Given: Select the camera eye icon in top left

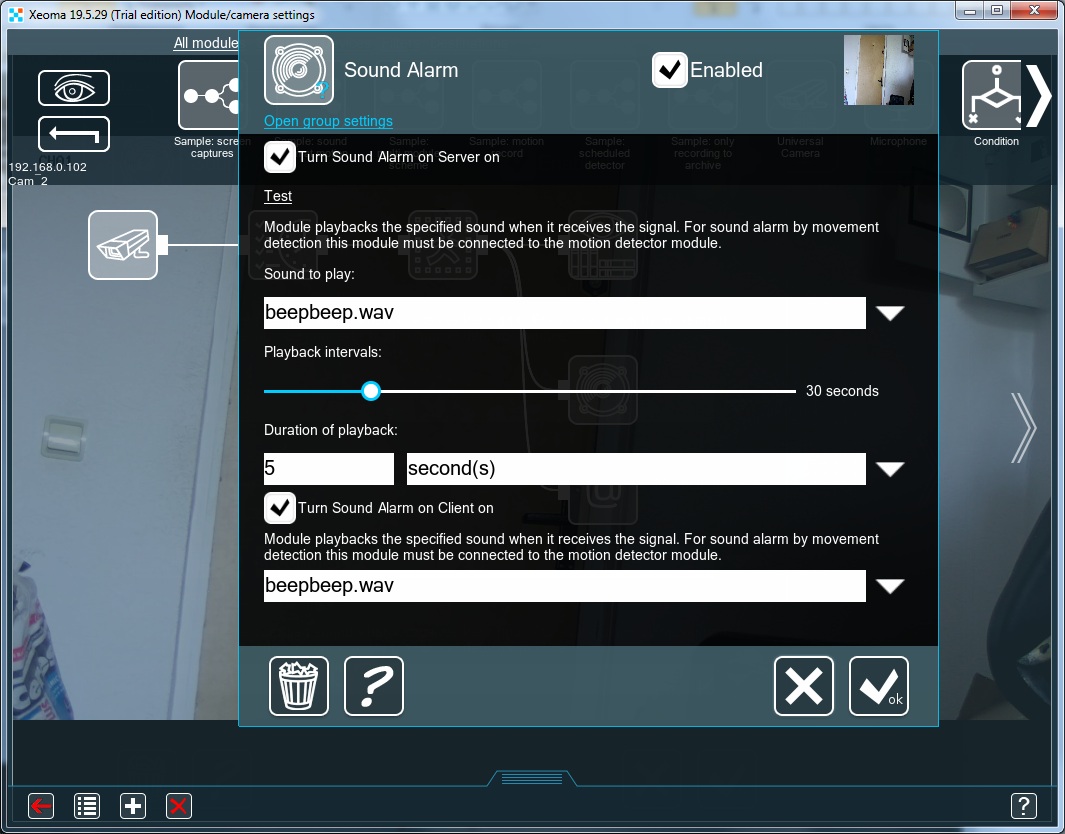Looking at the screenshot, I should click(x=74, y=88).
